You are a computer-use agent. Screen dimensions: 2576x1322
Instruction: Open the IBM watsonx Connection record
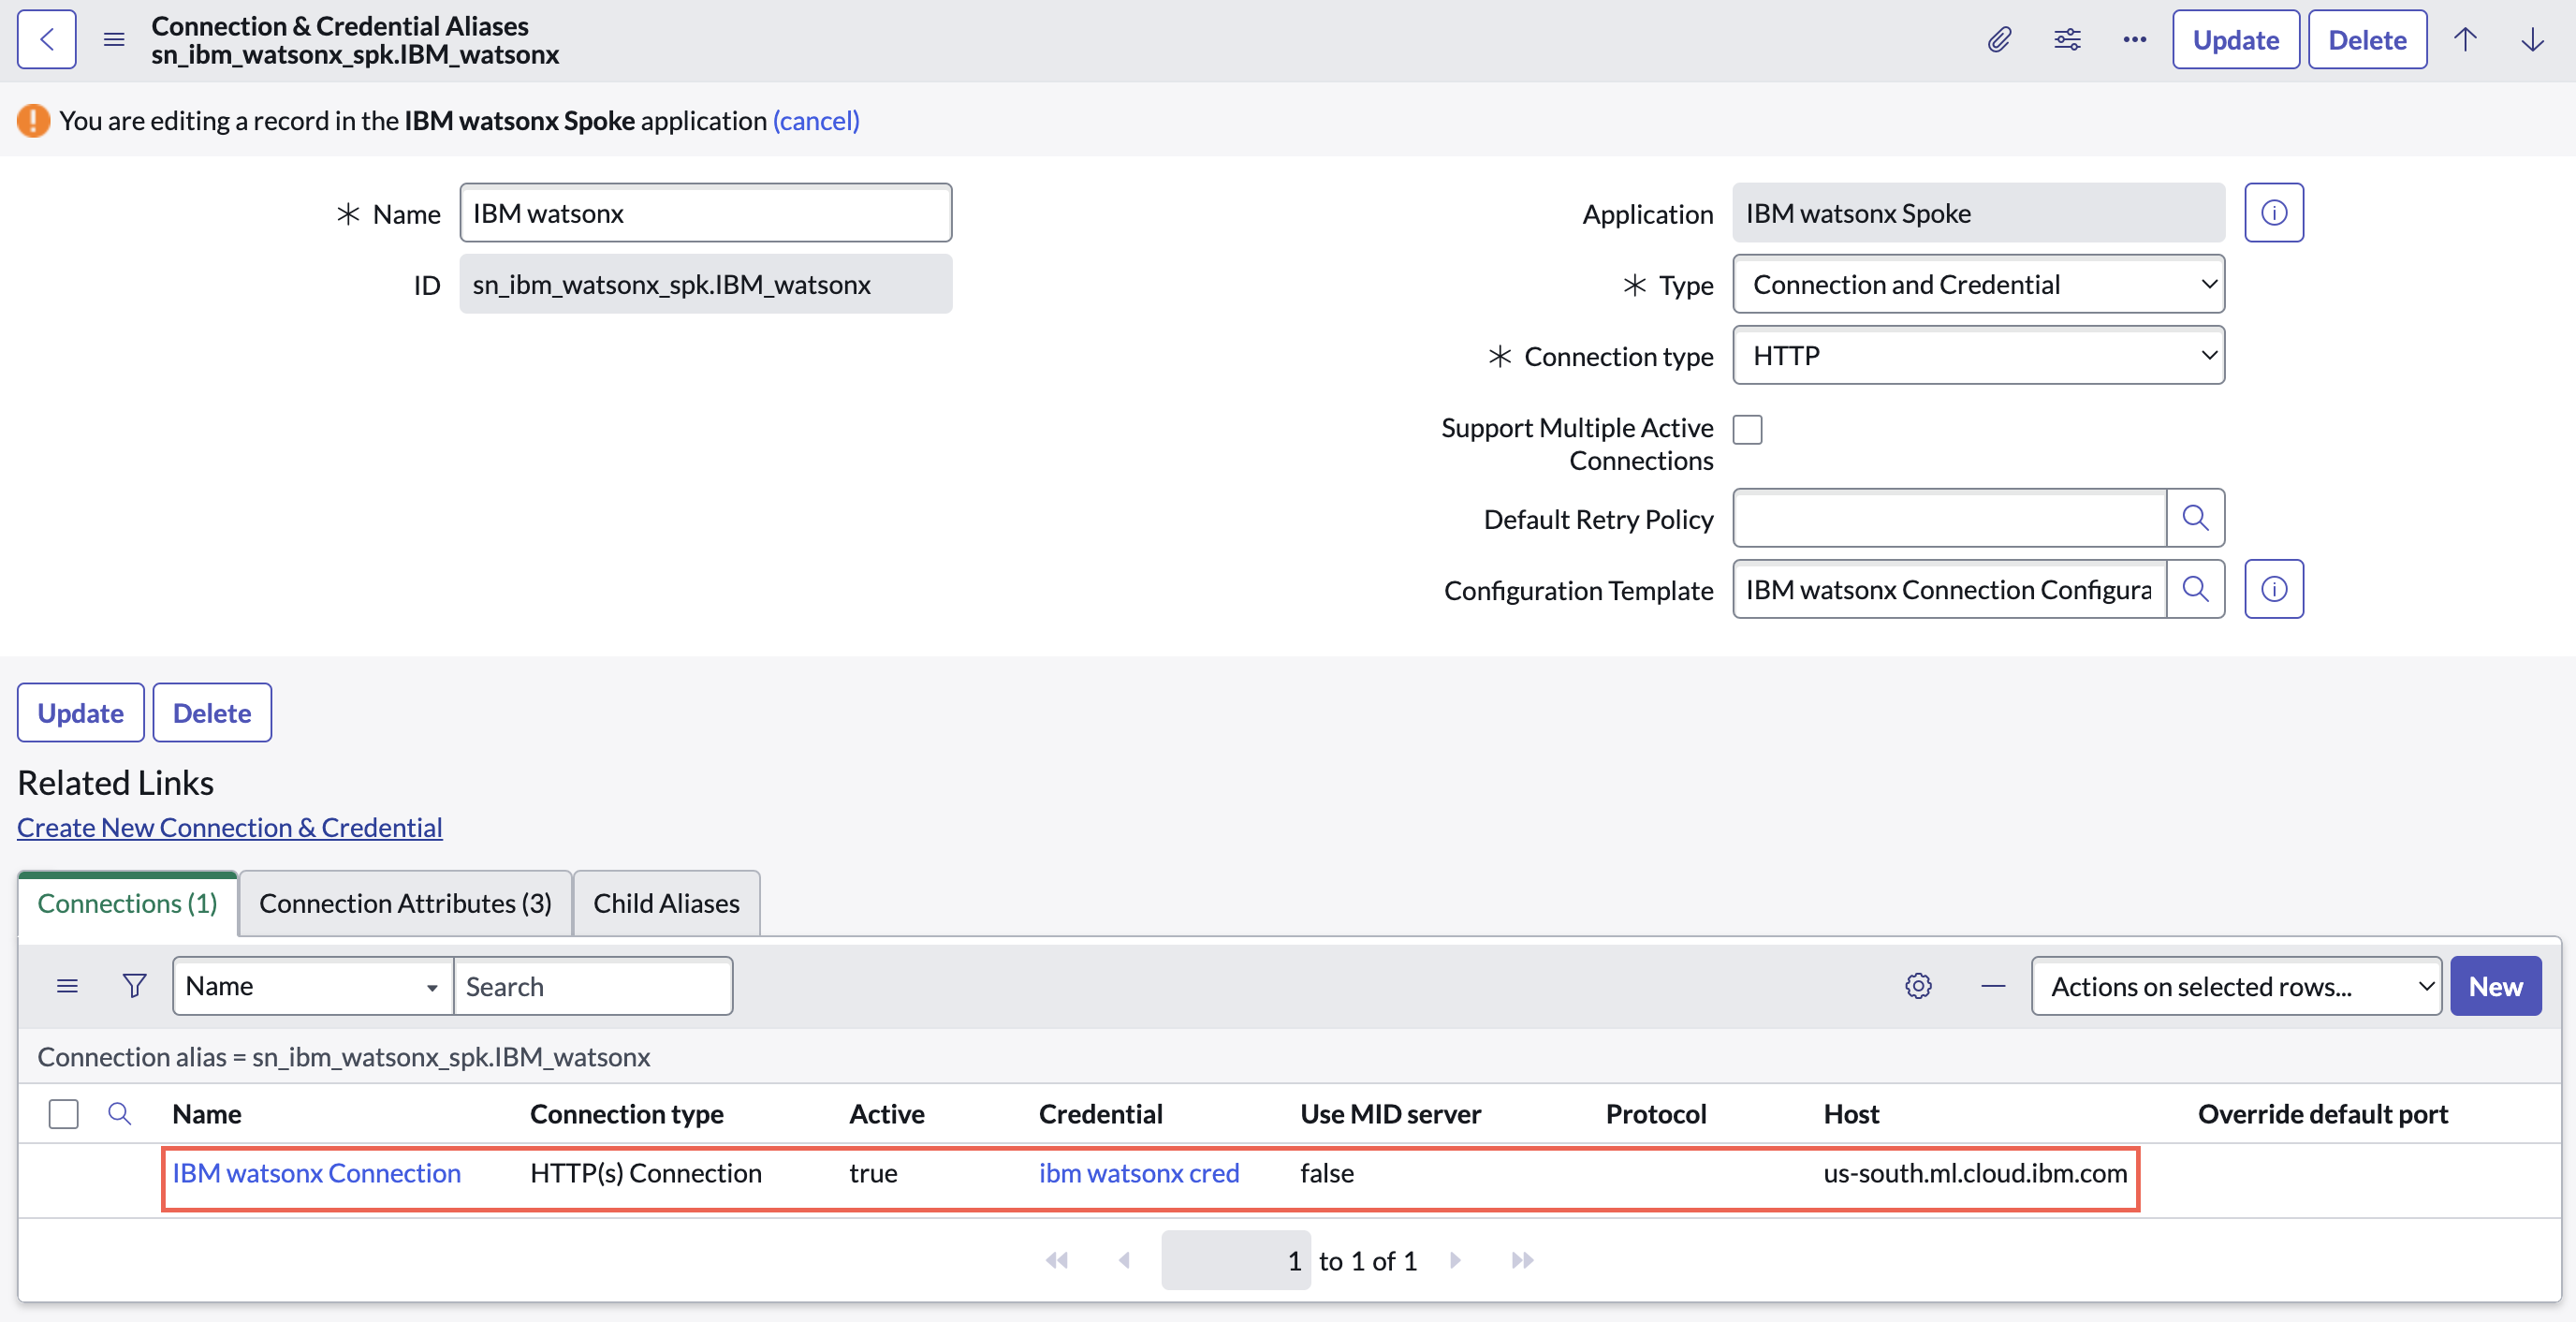pos(316,1172)
